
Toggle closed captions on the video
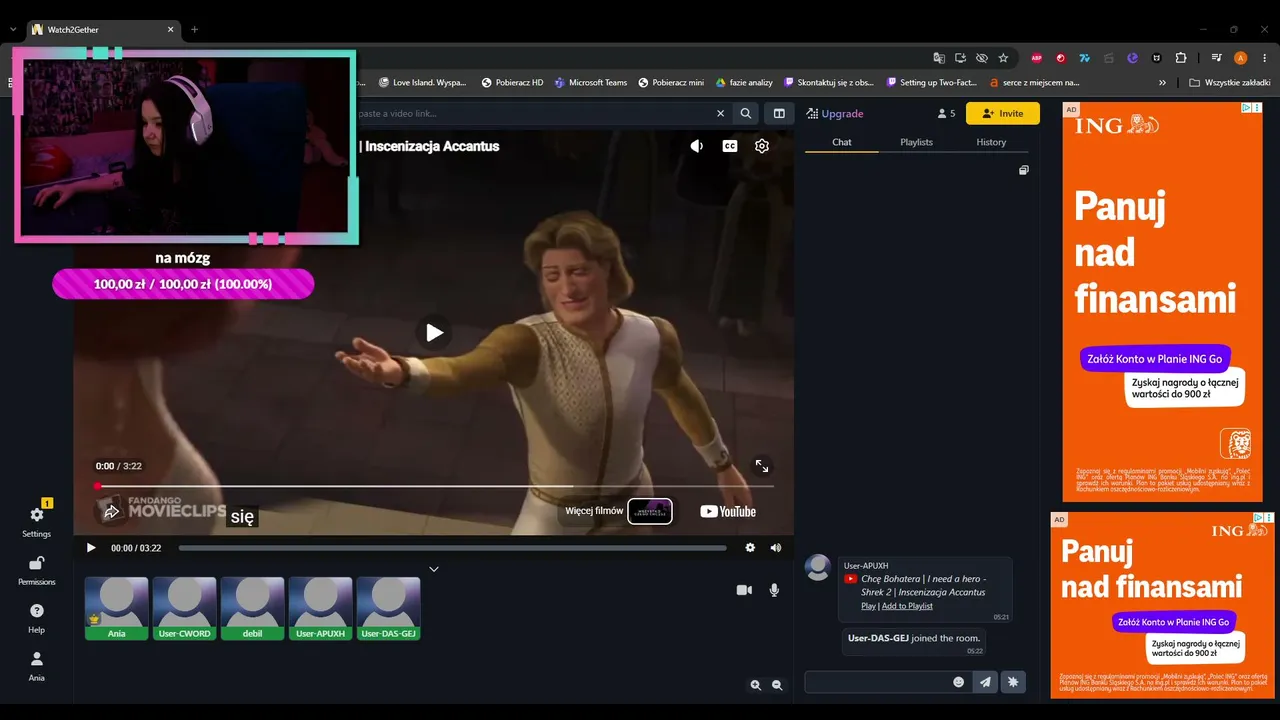[730, 146]
